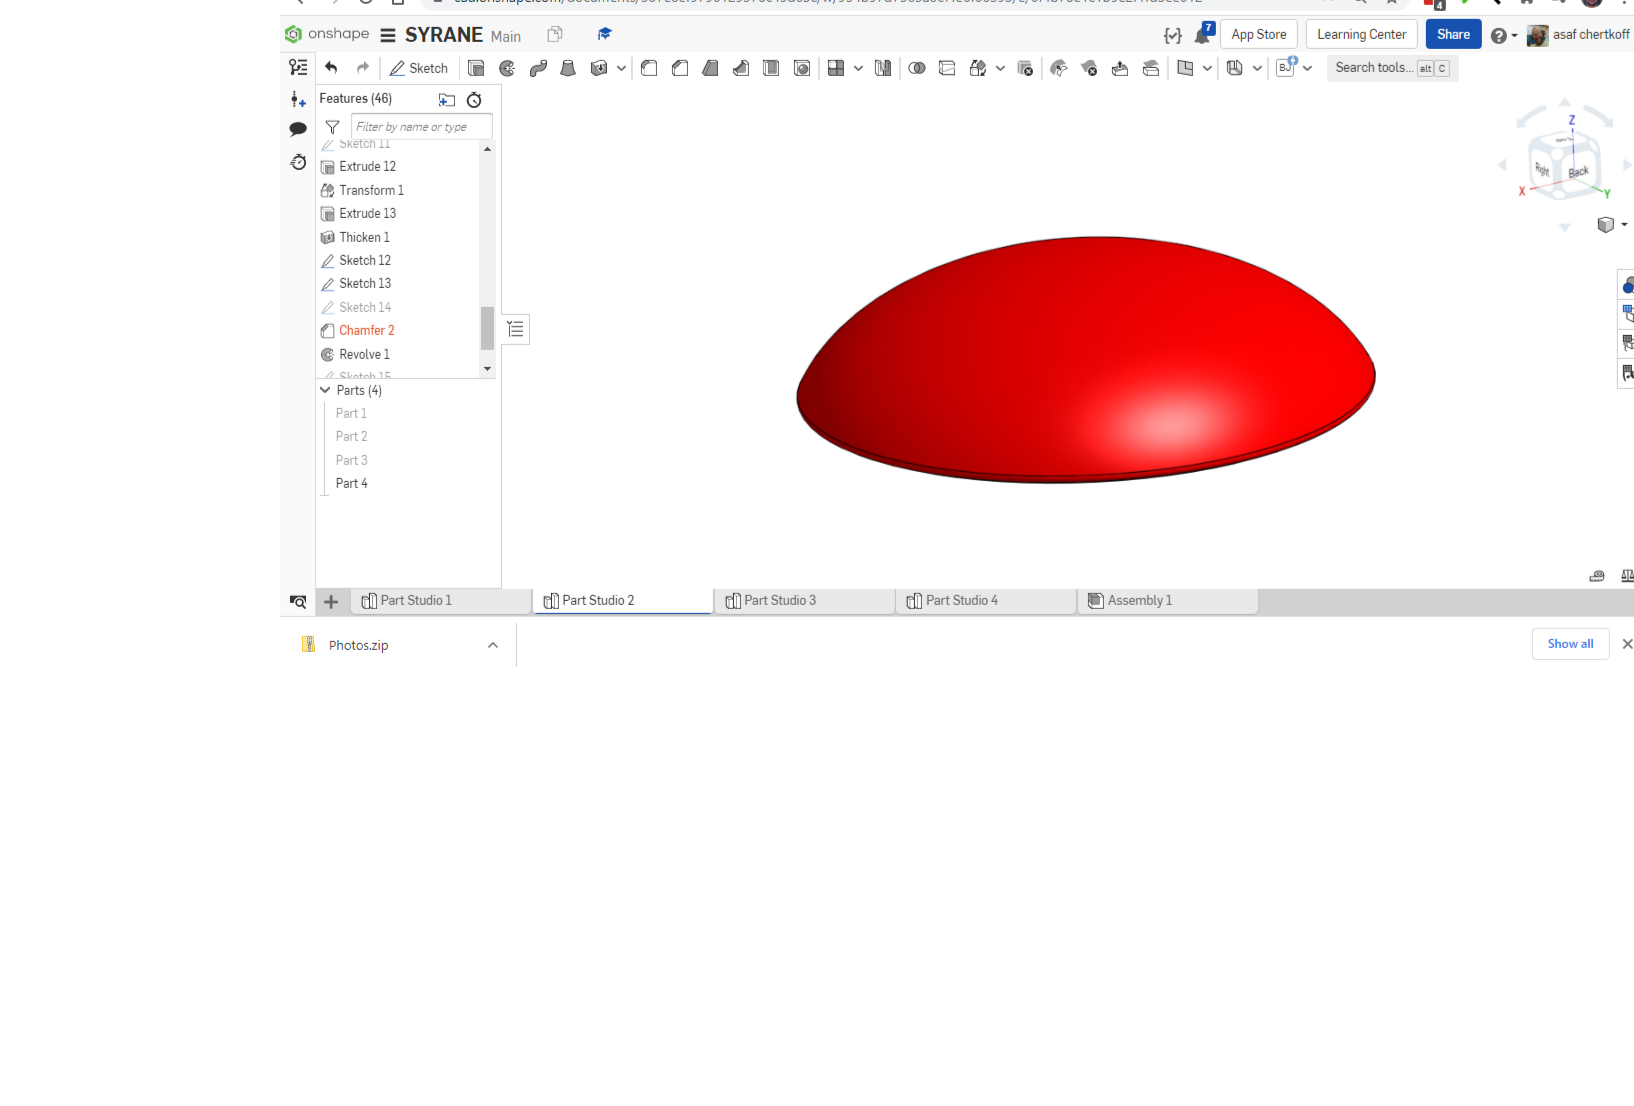Click the Filter by name or type field

point(421,127)
